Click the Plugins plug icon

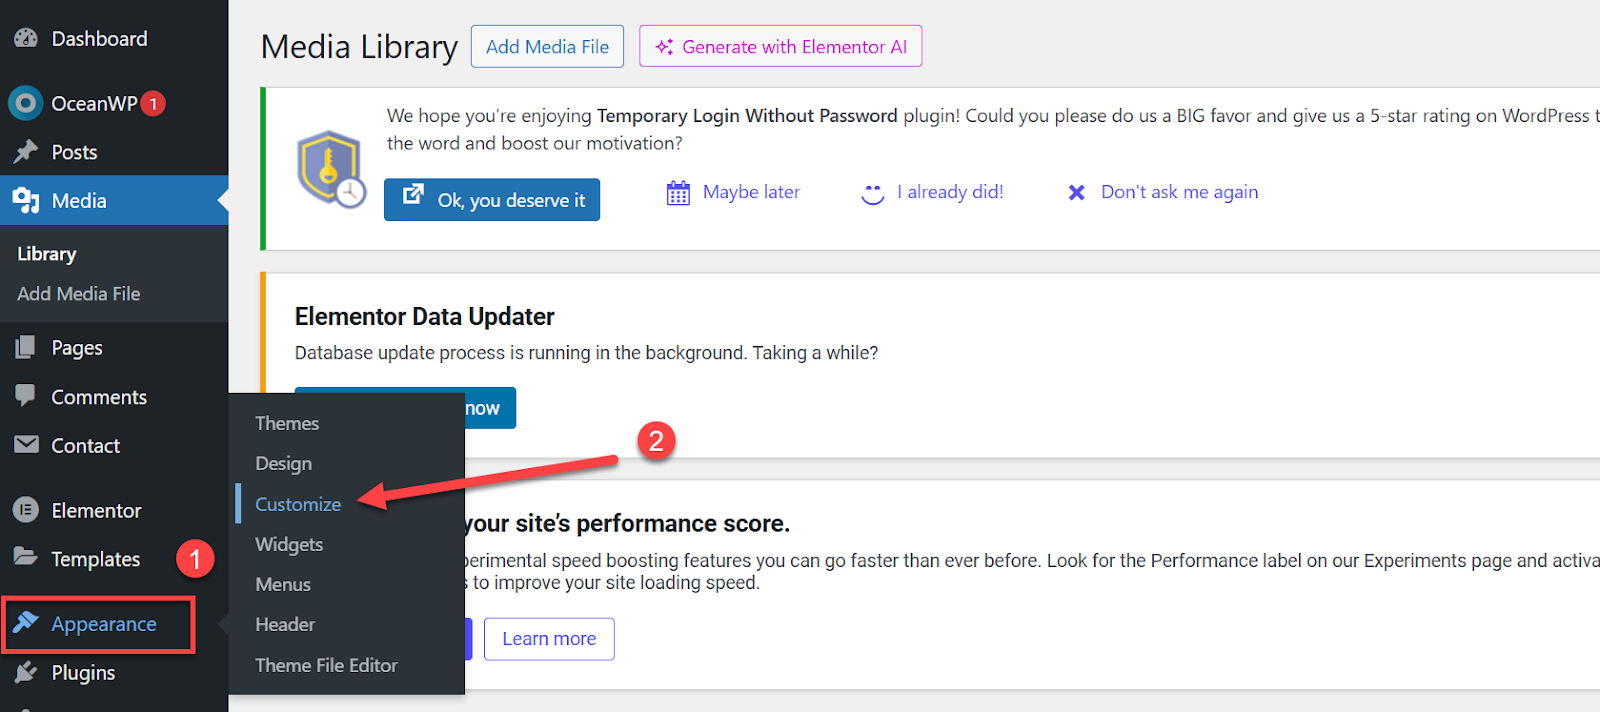click(25, 672)
